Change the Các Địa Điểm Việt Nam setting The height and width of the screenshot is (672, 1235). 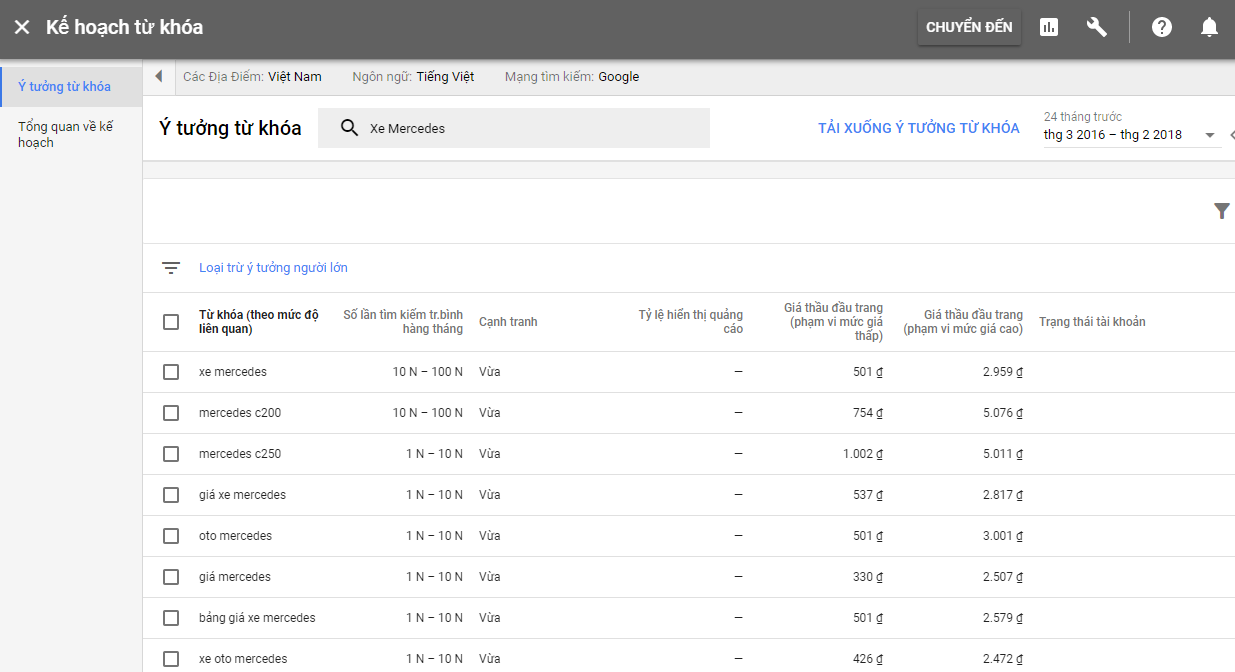click(x=252, y=77)
